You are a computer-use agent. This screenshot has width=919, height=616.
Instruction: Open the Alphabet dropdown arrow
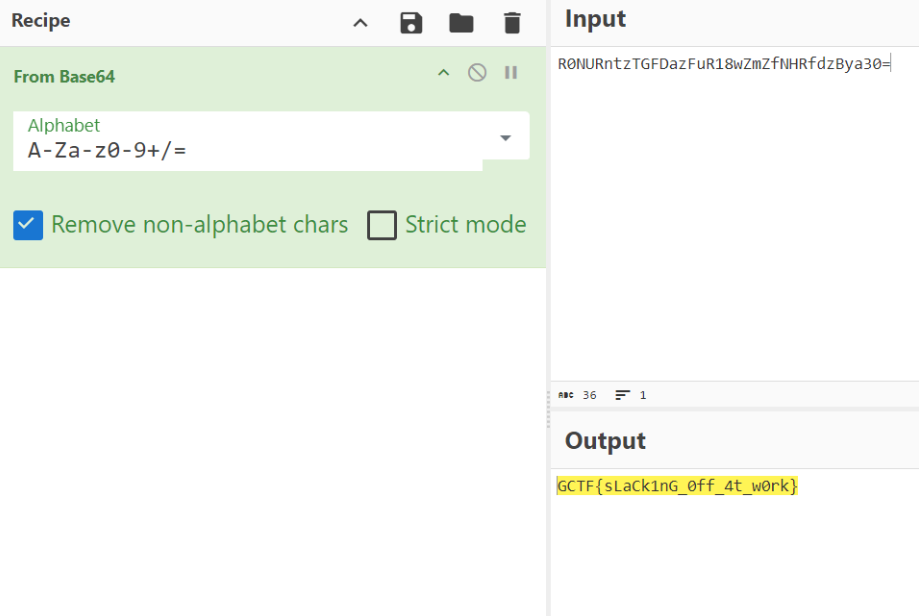(505, 138)
